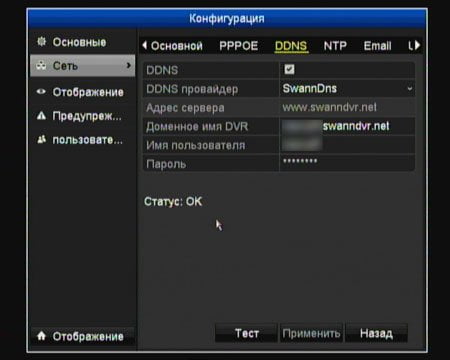Expand the Сеть submenu chevron
Viewport: 450px width, 360px height.
tap(128, 65)
